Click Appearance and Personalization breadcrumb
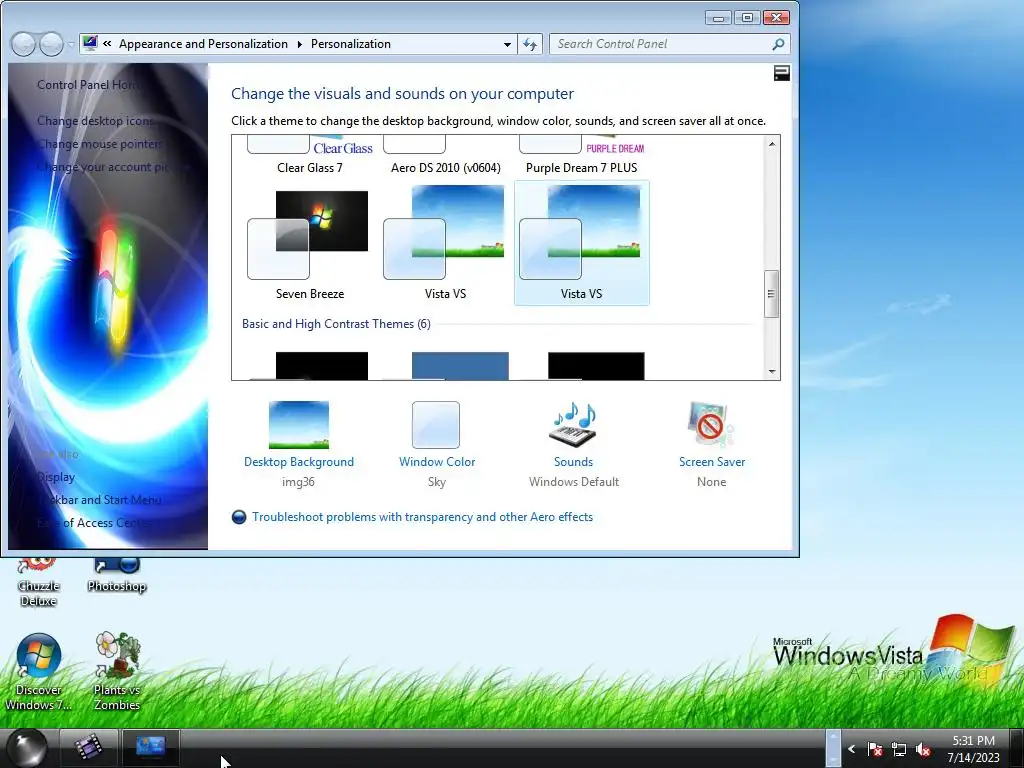 point(203,44)
